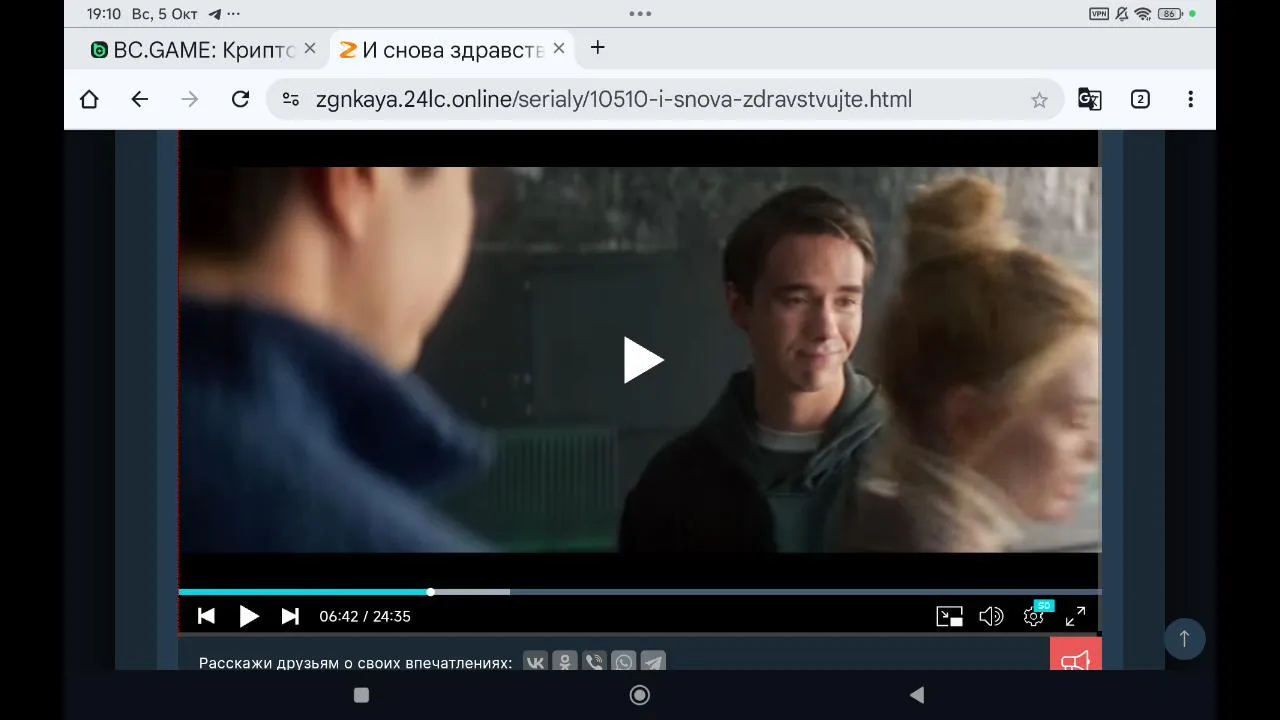This screenshot has width=1280, height=720.
Task: Reload the current page
Action: [240, 99]
